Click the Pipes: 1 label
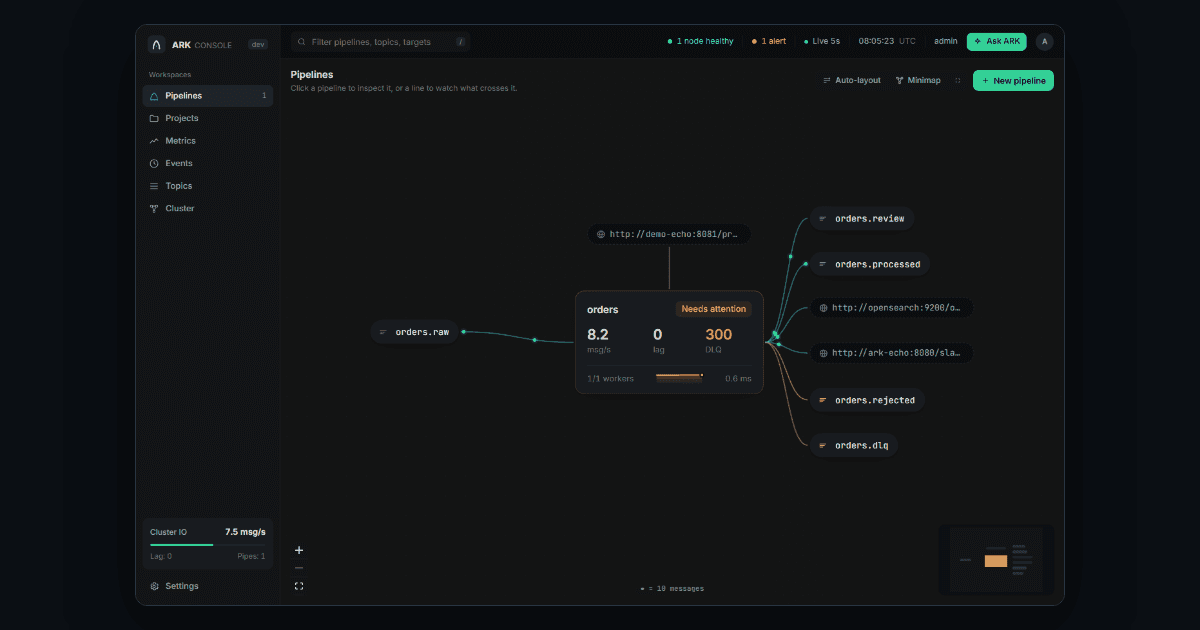Viewport: 1200px width, 630px height. 249,556
